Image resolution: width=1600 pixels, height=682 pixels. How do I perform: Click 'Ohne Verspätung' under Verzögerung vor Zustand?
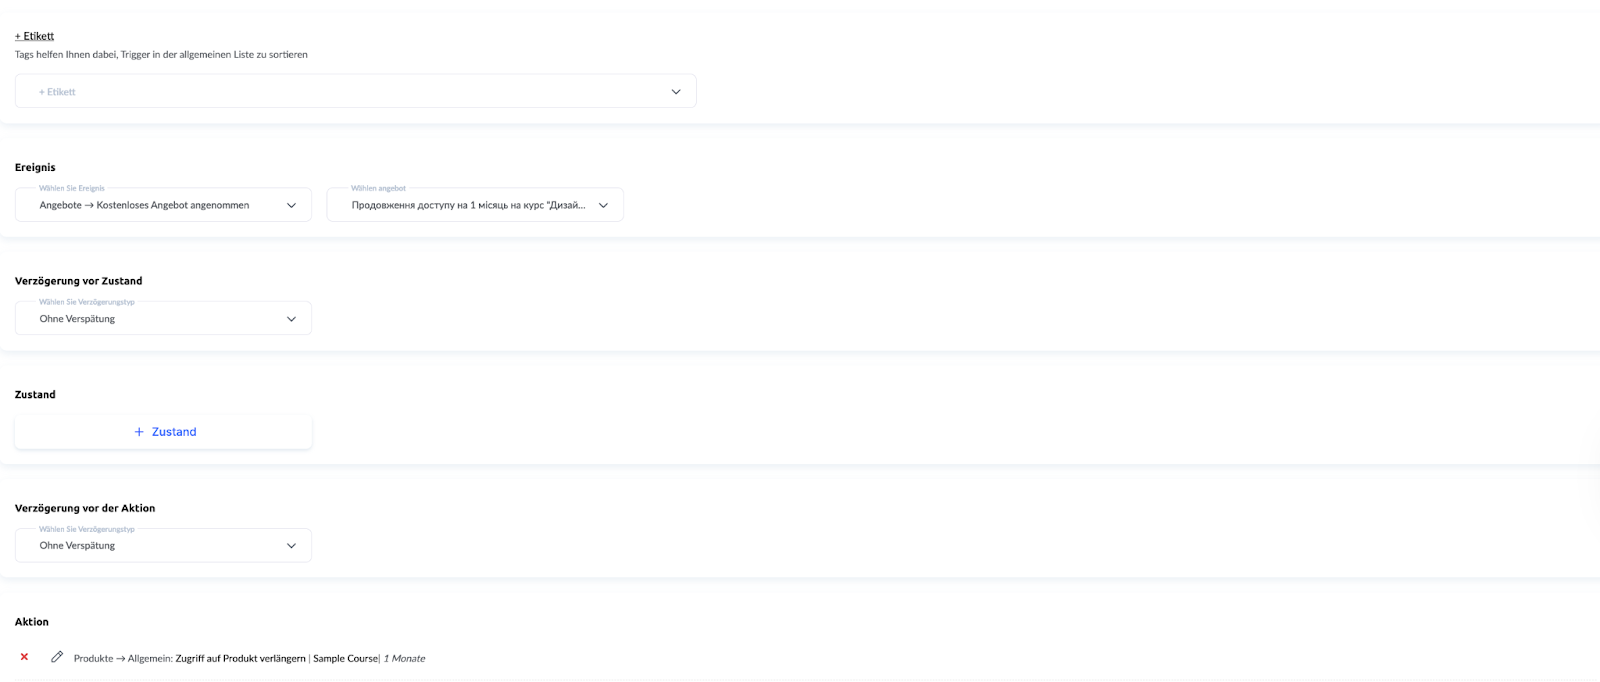(77, 319)
